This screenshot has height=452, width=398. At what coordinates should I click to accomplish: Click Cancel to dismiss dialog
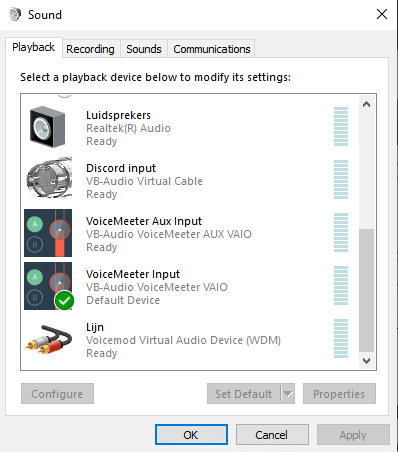click(272, 435)
